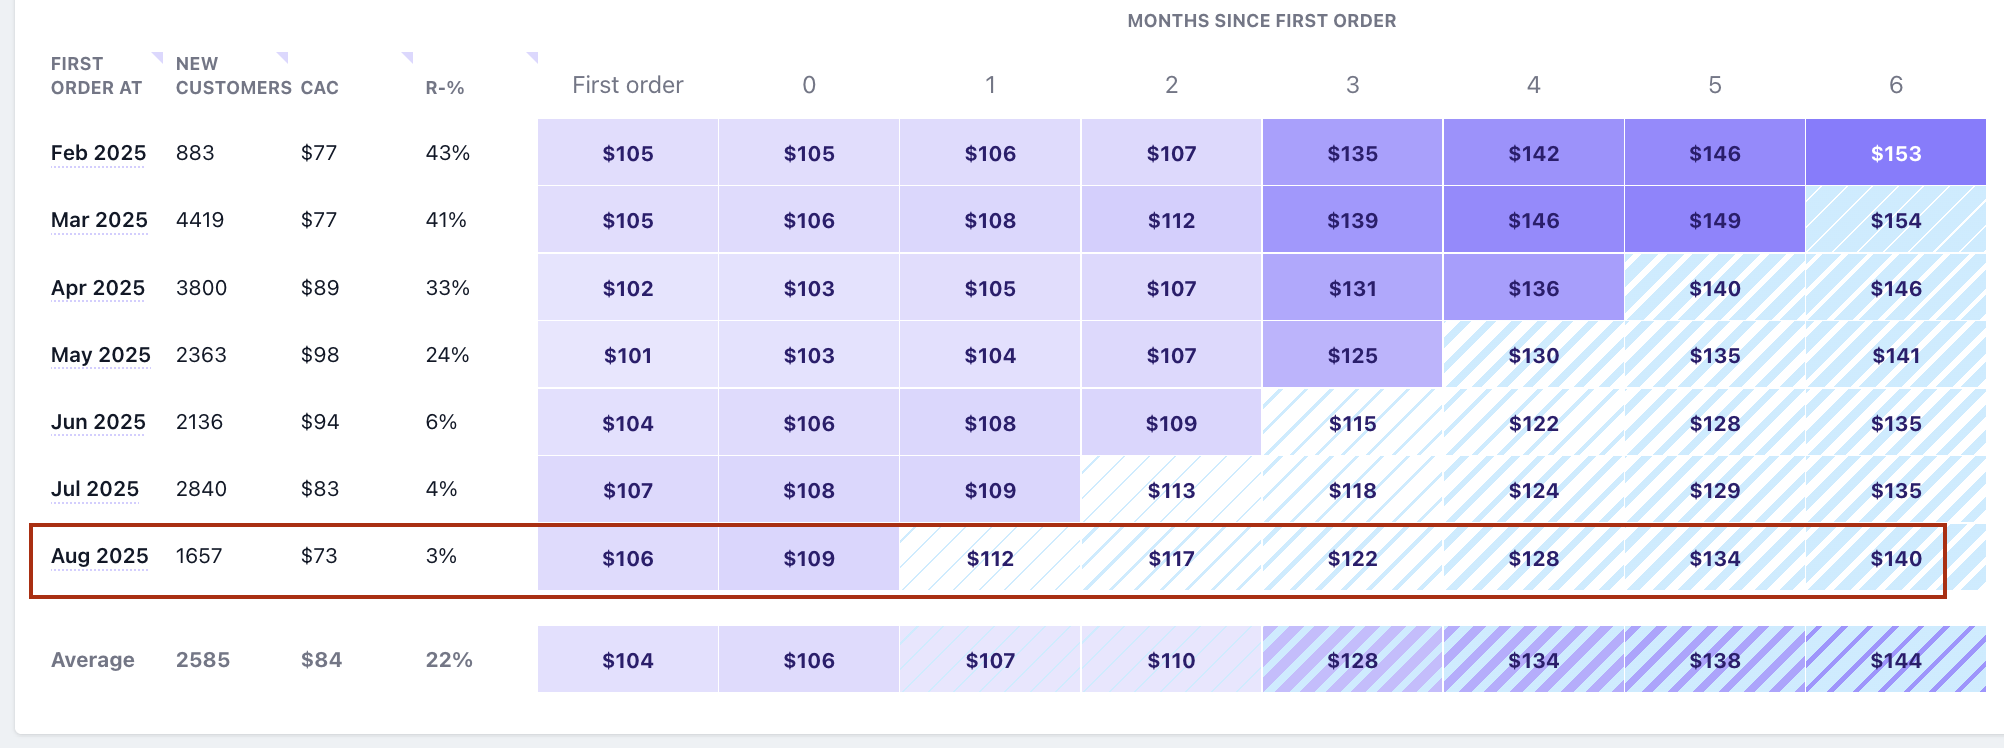This screenshot has width=2004, height=748.
Task: Click the sort triangle on R-% header
Action: click(533, 57)
